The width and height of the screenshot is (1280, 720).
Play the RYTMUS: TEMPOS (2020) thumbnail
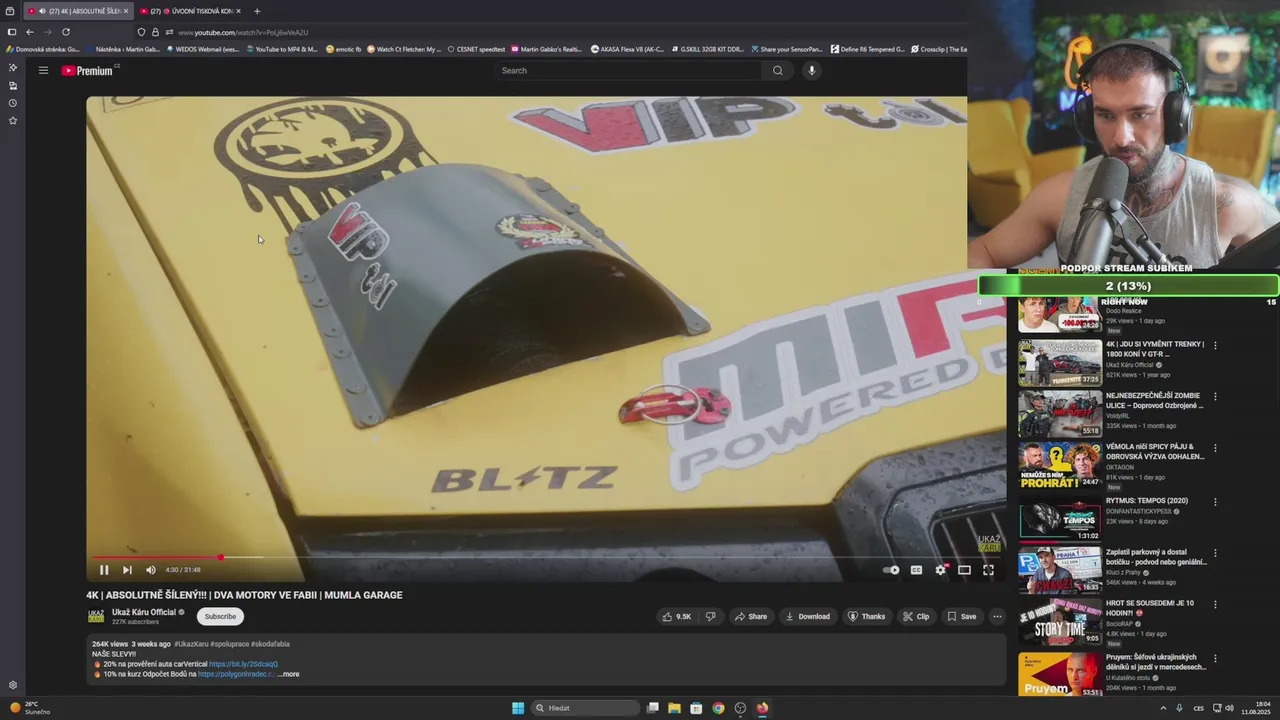pyautogui.click(x=1060, y=519)
